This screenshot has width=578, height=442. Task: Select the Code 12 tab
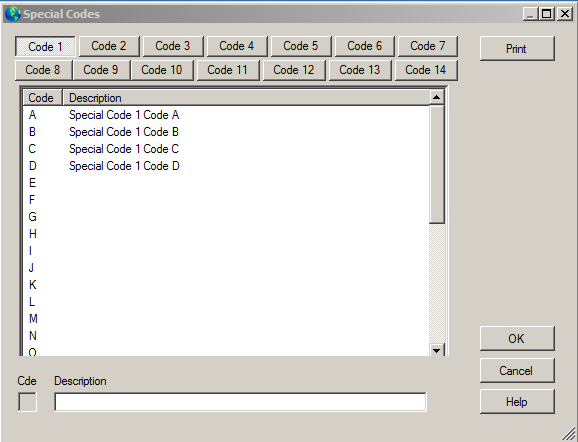[x=294, y=70]
